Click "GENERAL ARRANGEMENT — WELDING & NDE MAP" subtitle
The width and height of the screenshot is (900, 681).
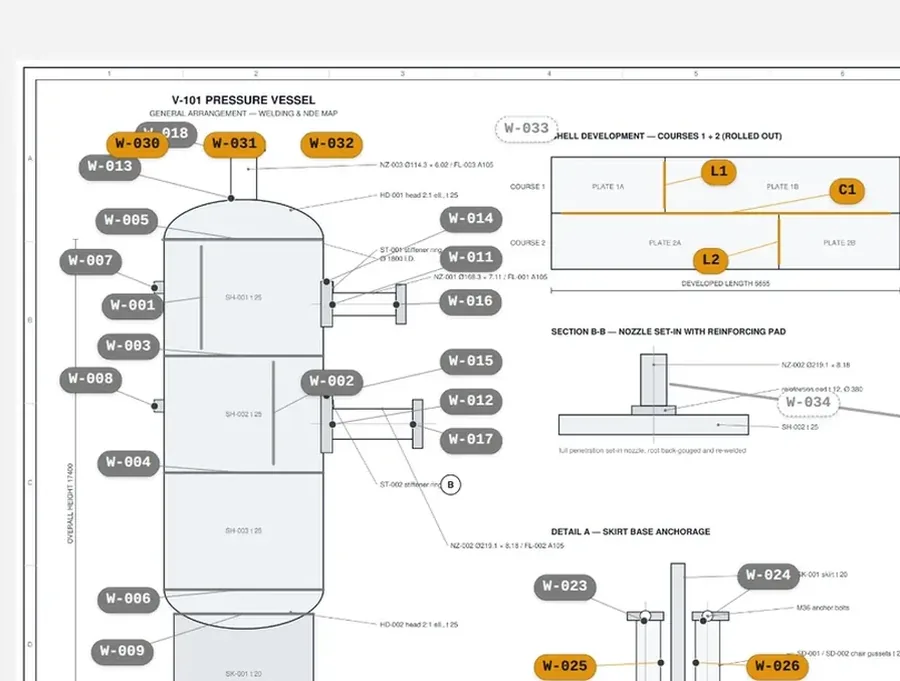[243, 114]
